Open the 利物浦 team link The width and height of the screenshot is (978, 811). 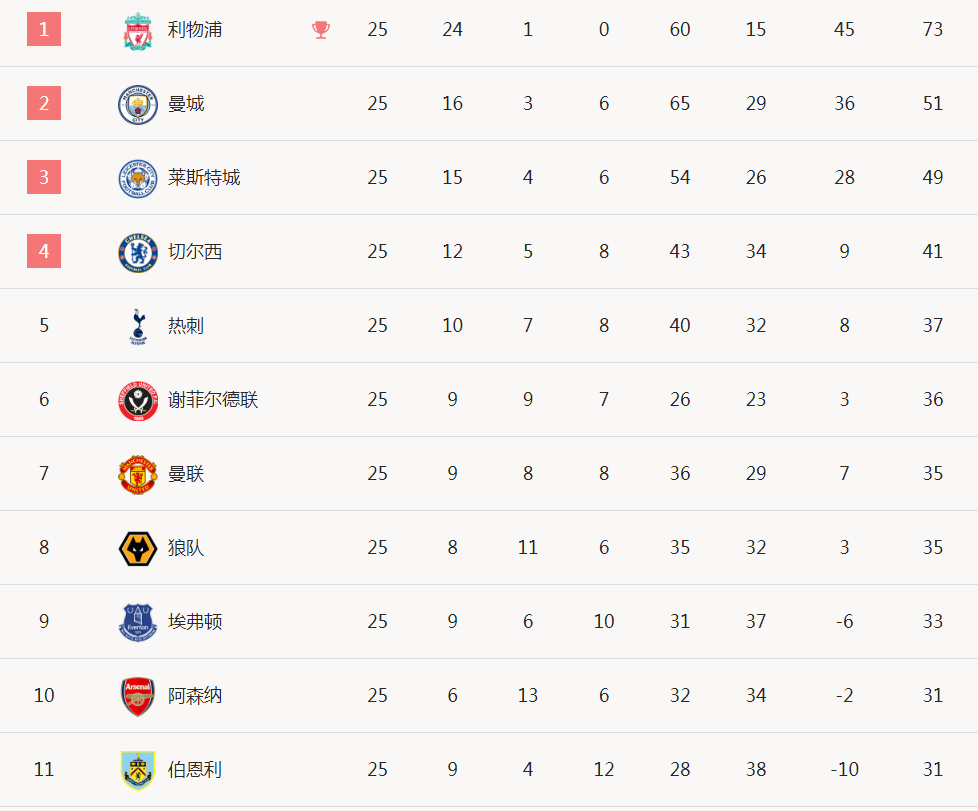(195, 29)
